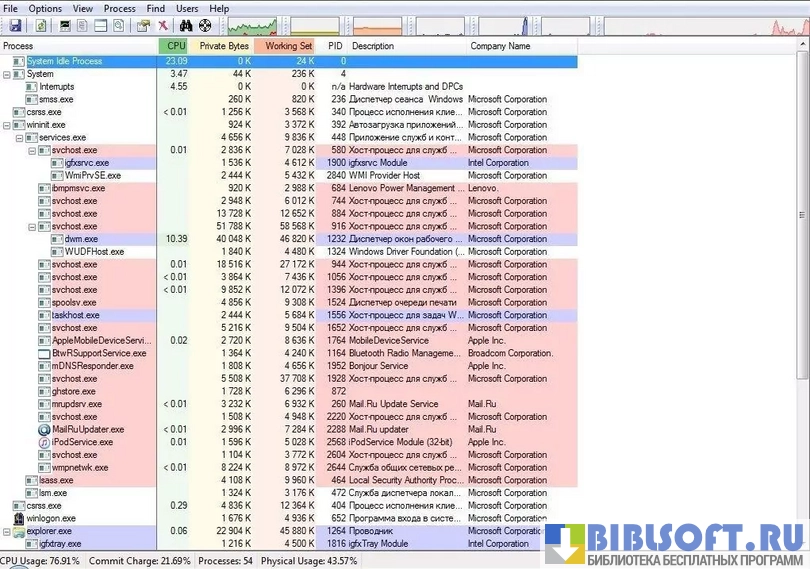The height and width of the screenshot is (569, 810).
Task: Sort by the CPU column header
Action: point(175,46)
